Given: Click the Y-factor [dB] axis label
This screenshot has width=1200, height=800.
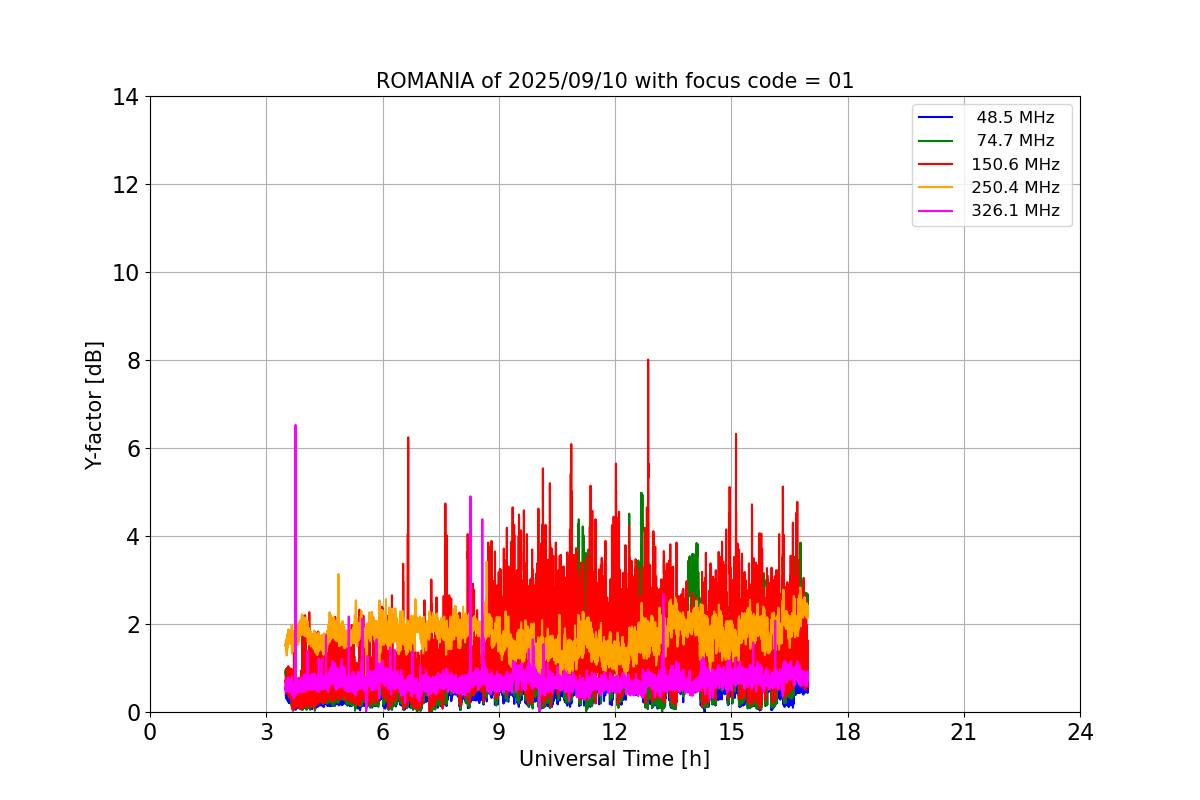Looking at the screenshot, I should 94,404.
